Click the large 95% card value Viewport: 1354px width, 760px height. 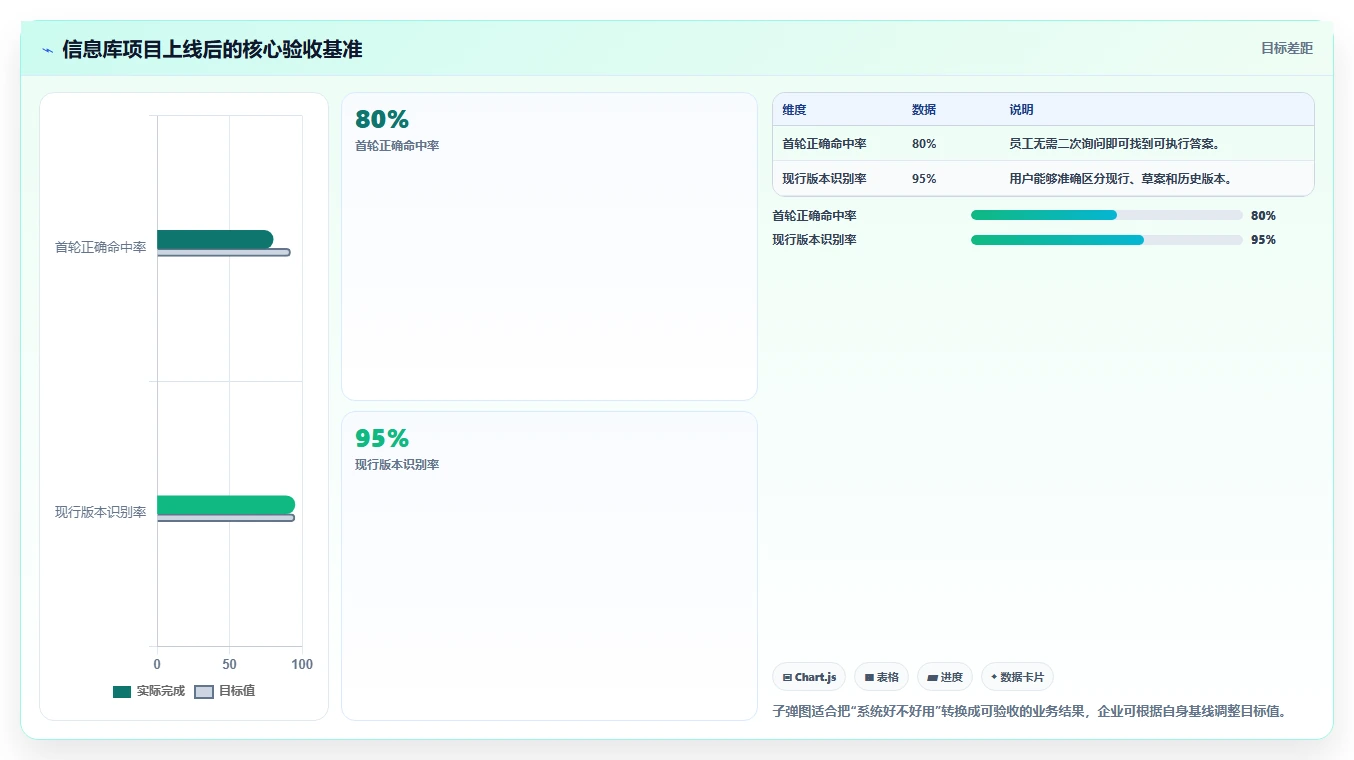(x=382, y=438)
